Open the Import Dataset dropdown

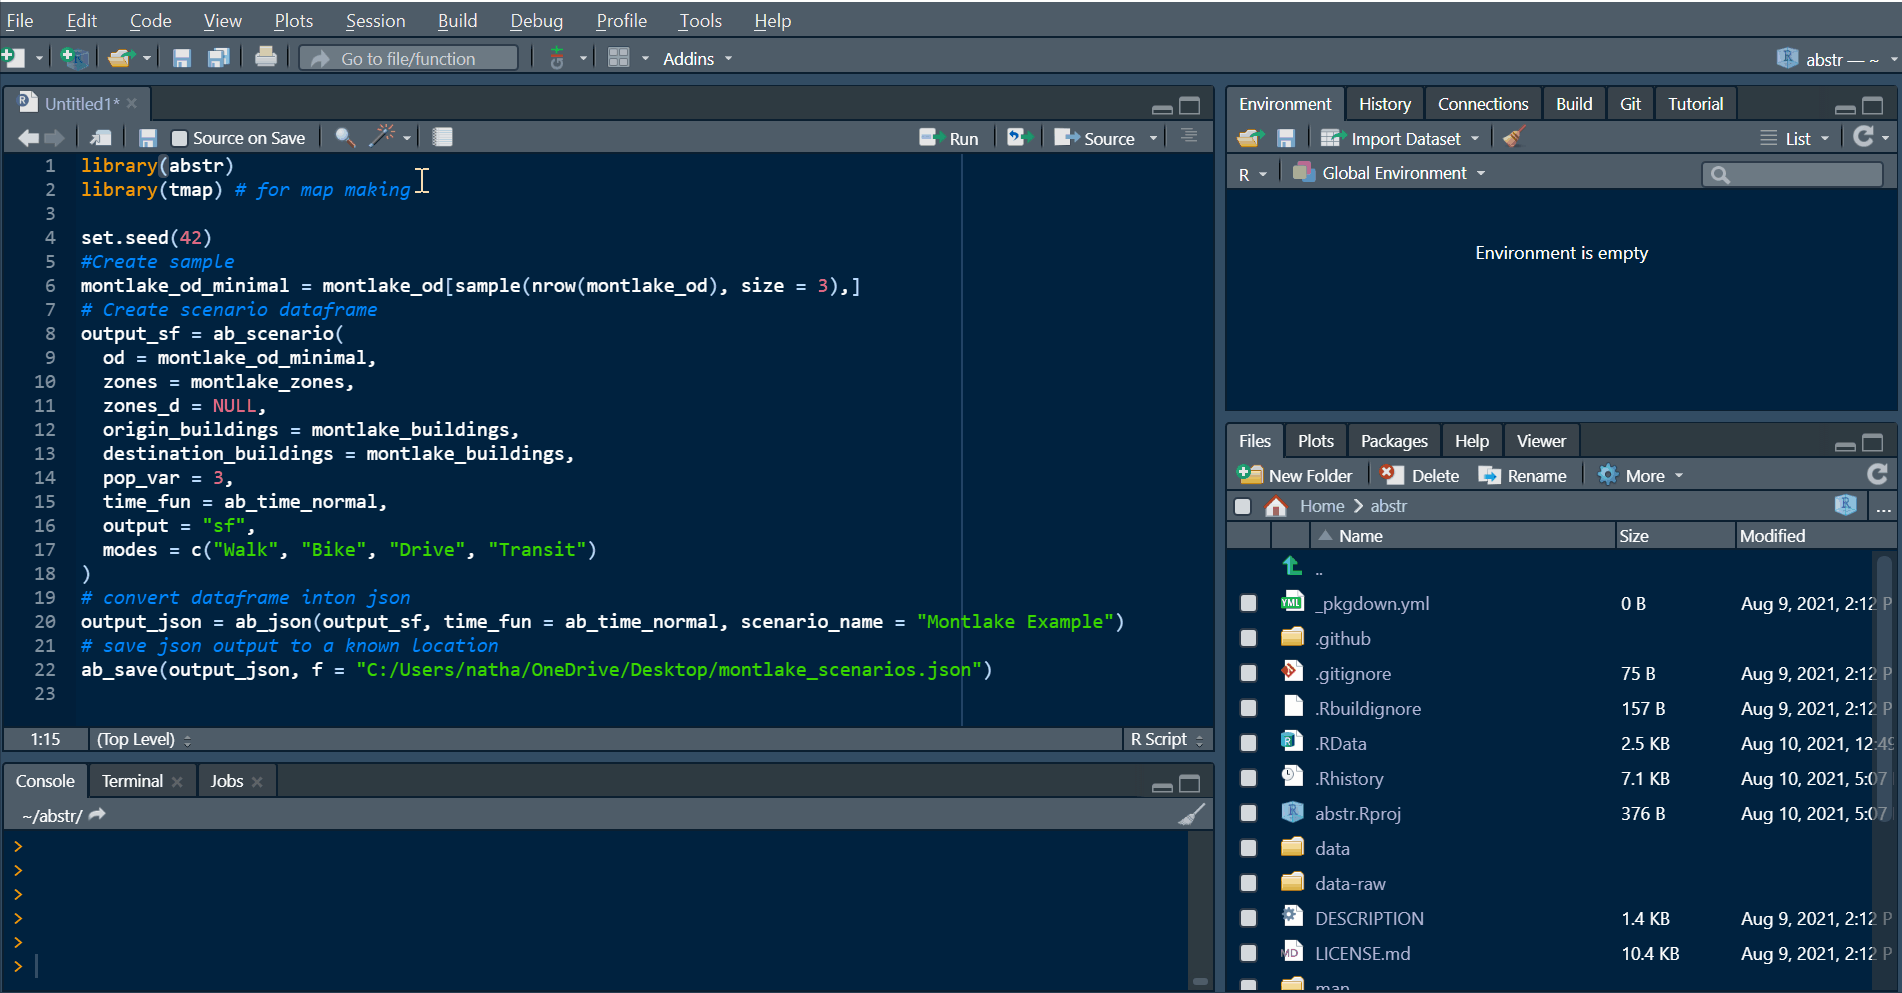(1400, 138)
